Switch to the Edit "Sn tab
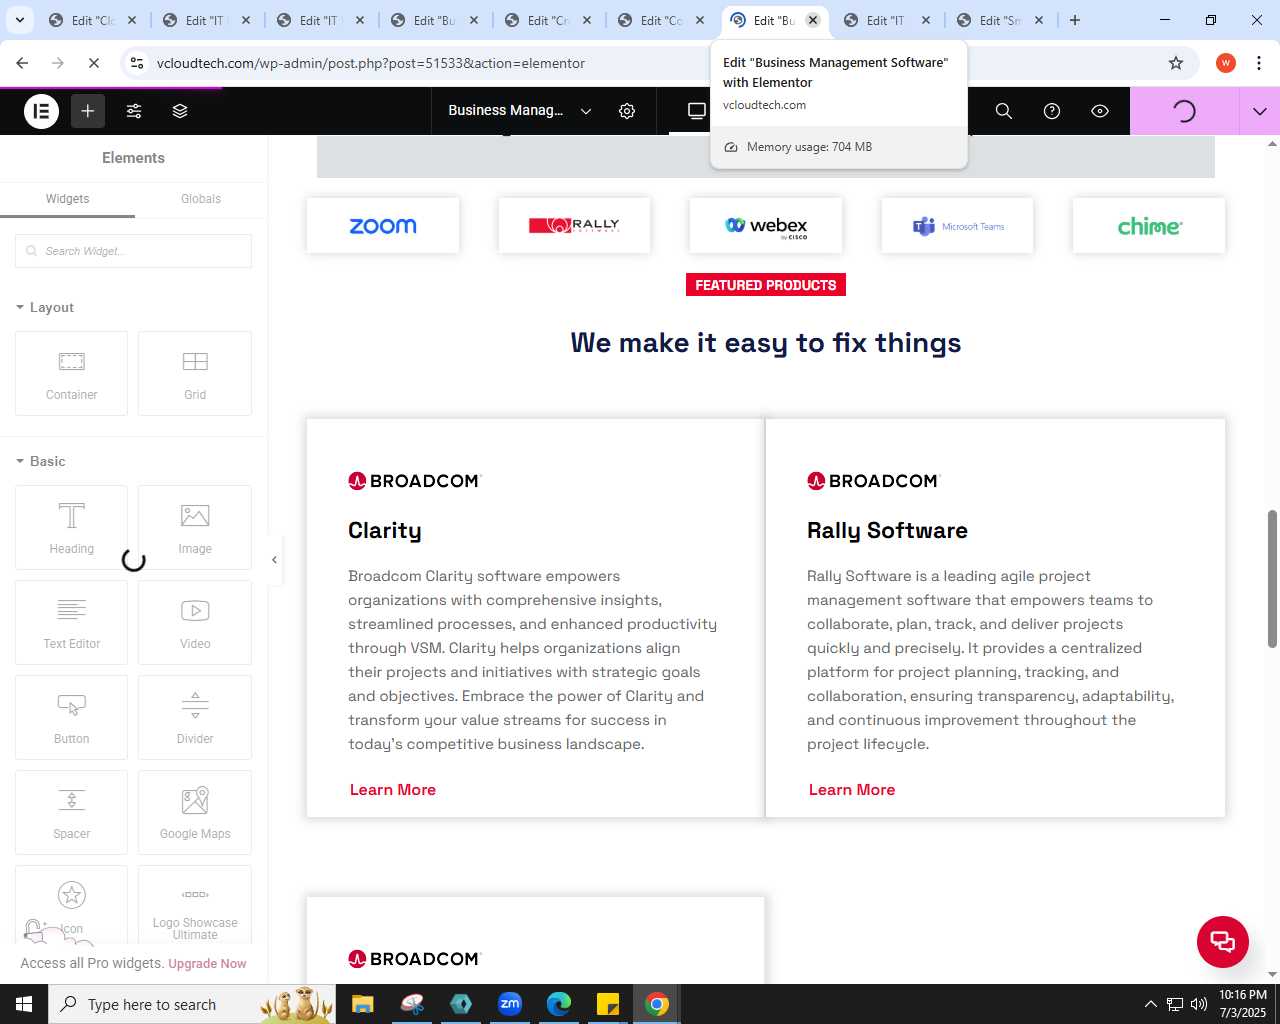Screen dimensions: 1280x1024 tap(1000, 20)
